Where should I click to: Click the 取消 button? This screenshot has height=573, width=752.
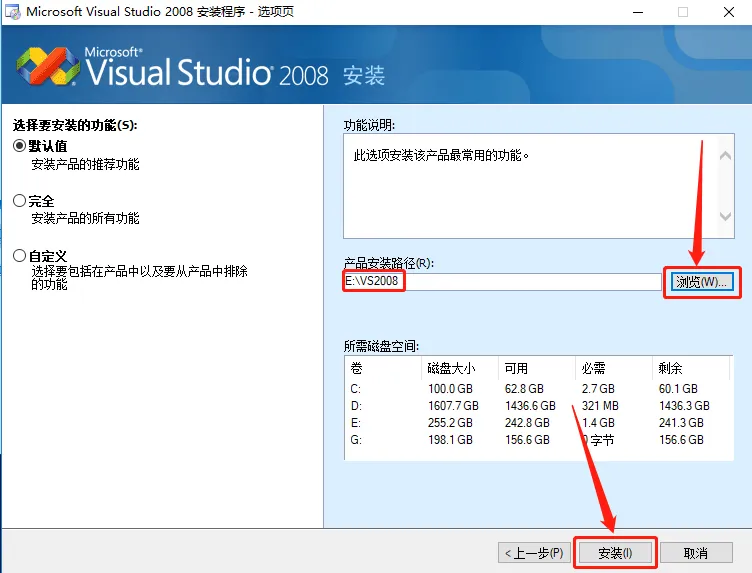point(696,553)
